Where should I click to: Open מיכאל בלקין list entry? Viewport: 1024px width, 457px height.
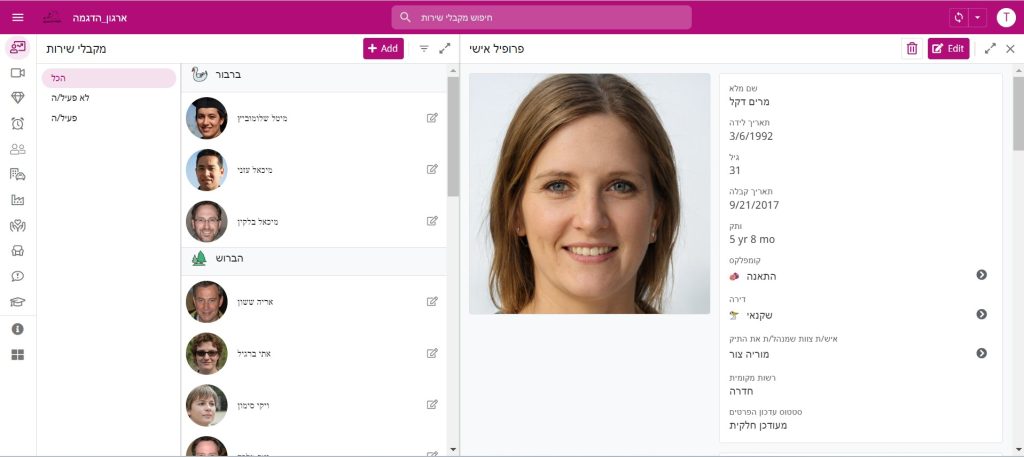tap(313, 221)
